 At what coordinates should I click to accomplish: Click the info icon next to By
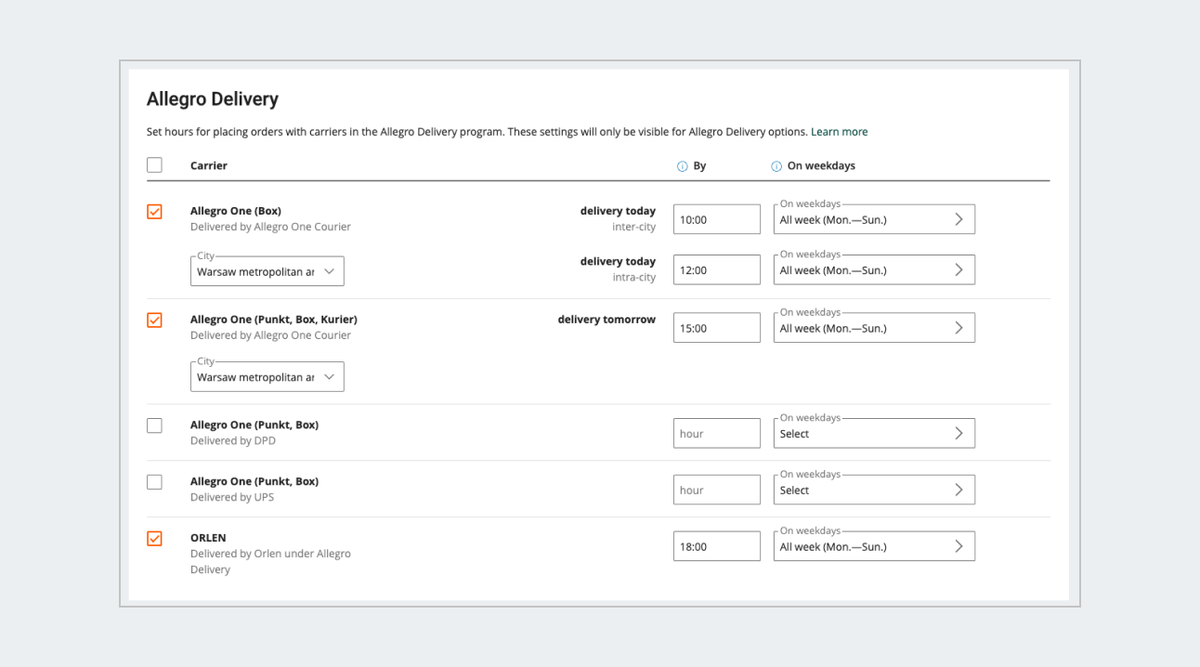pos(682,166)
